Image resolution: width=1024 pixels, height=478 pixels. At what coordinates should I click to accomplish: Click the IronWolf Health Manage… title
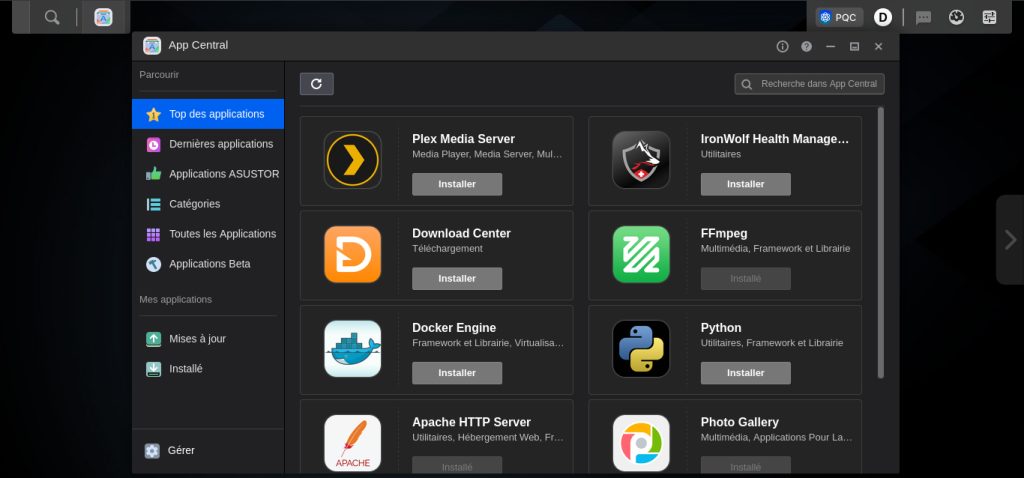coord(775,139)
